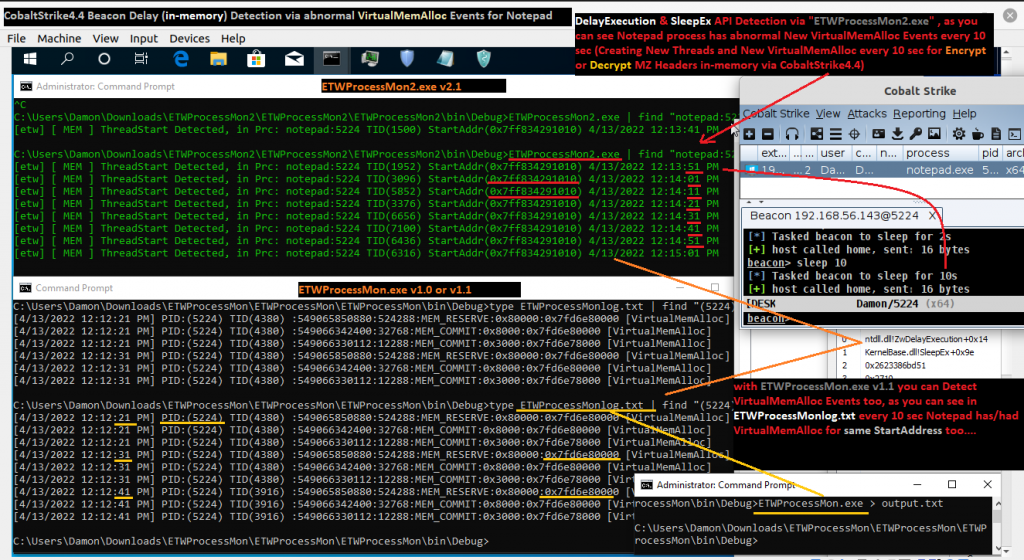Open Credentials via the ID card icon
Screen dimensions: 1024x560
coord(878,134)
